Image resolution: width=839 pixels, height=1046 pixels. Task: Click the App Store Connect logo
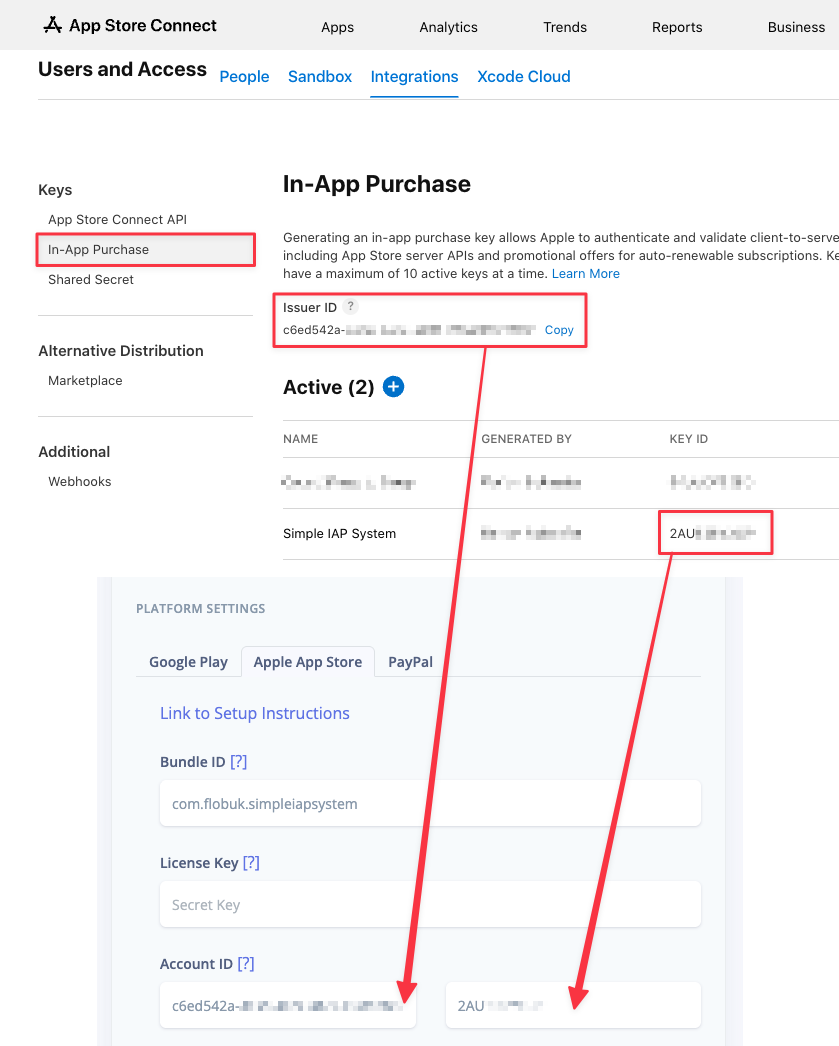(130, 26)
